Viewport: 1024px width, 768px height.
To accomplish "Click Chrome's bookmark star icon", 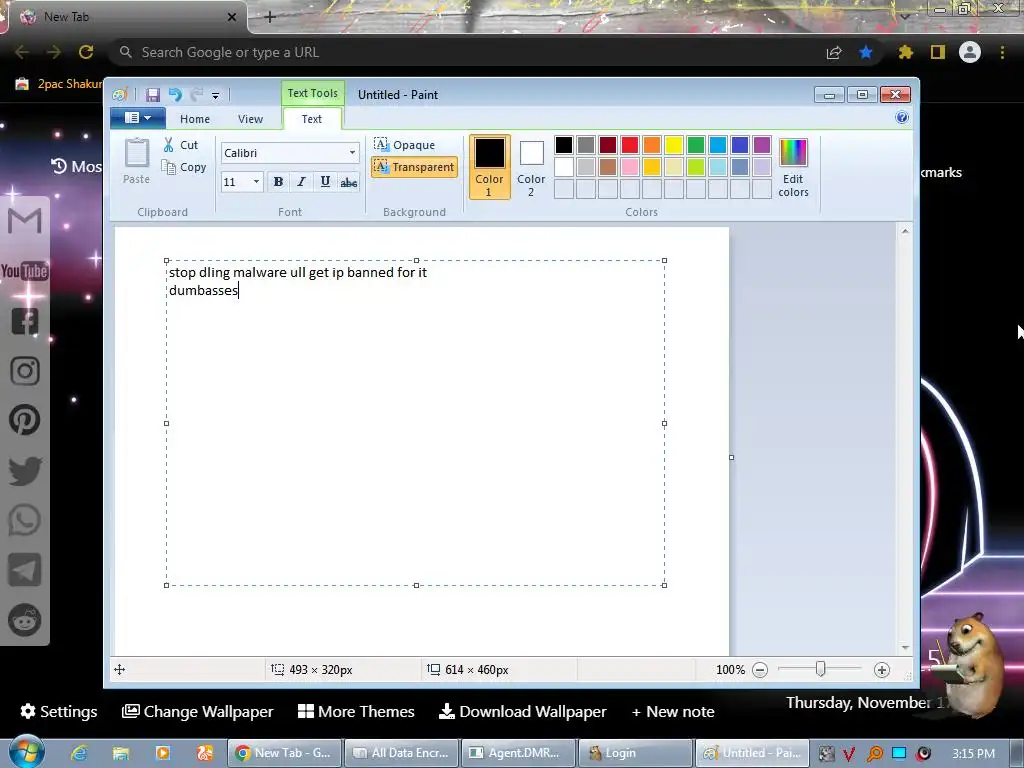I will [865, 52].
